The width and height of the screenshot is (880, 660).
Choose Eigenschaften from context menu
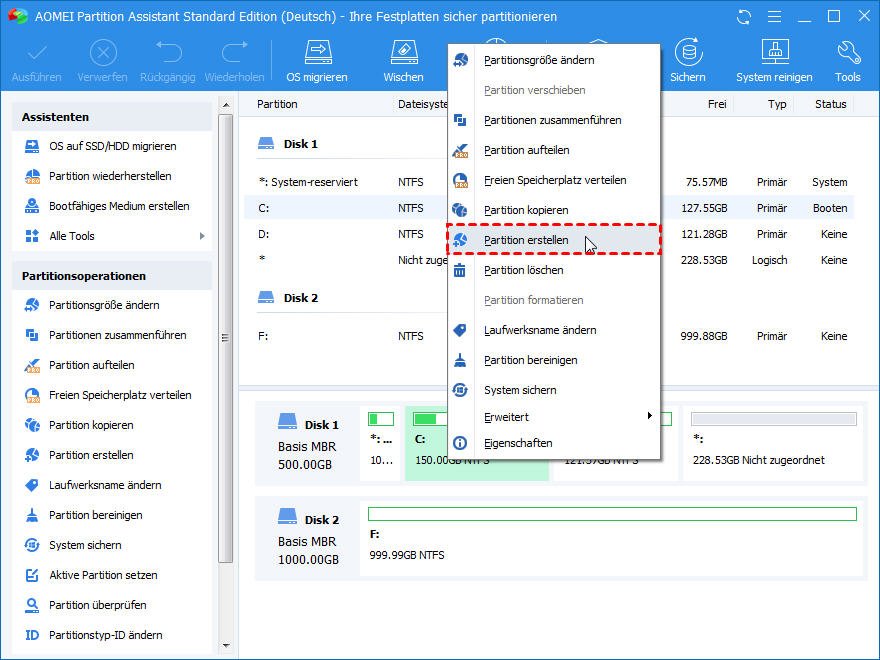coord(553,443)
